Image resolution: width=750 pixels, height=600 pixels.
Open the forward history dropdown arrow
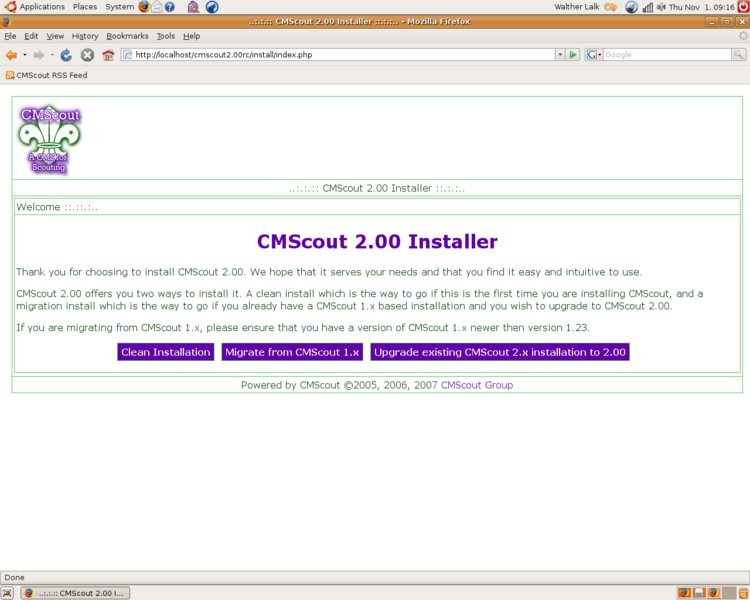pos(52,55)
